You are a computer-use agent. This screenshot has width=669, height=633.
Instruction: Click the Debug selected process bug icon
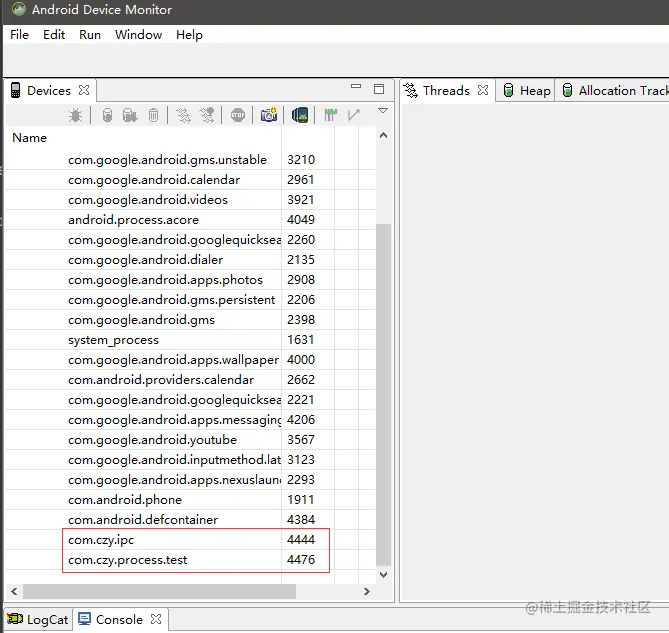point(76,115)
